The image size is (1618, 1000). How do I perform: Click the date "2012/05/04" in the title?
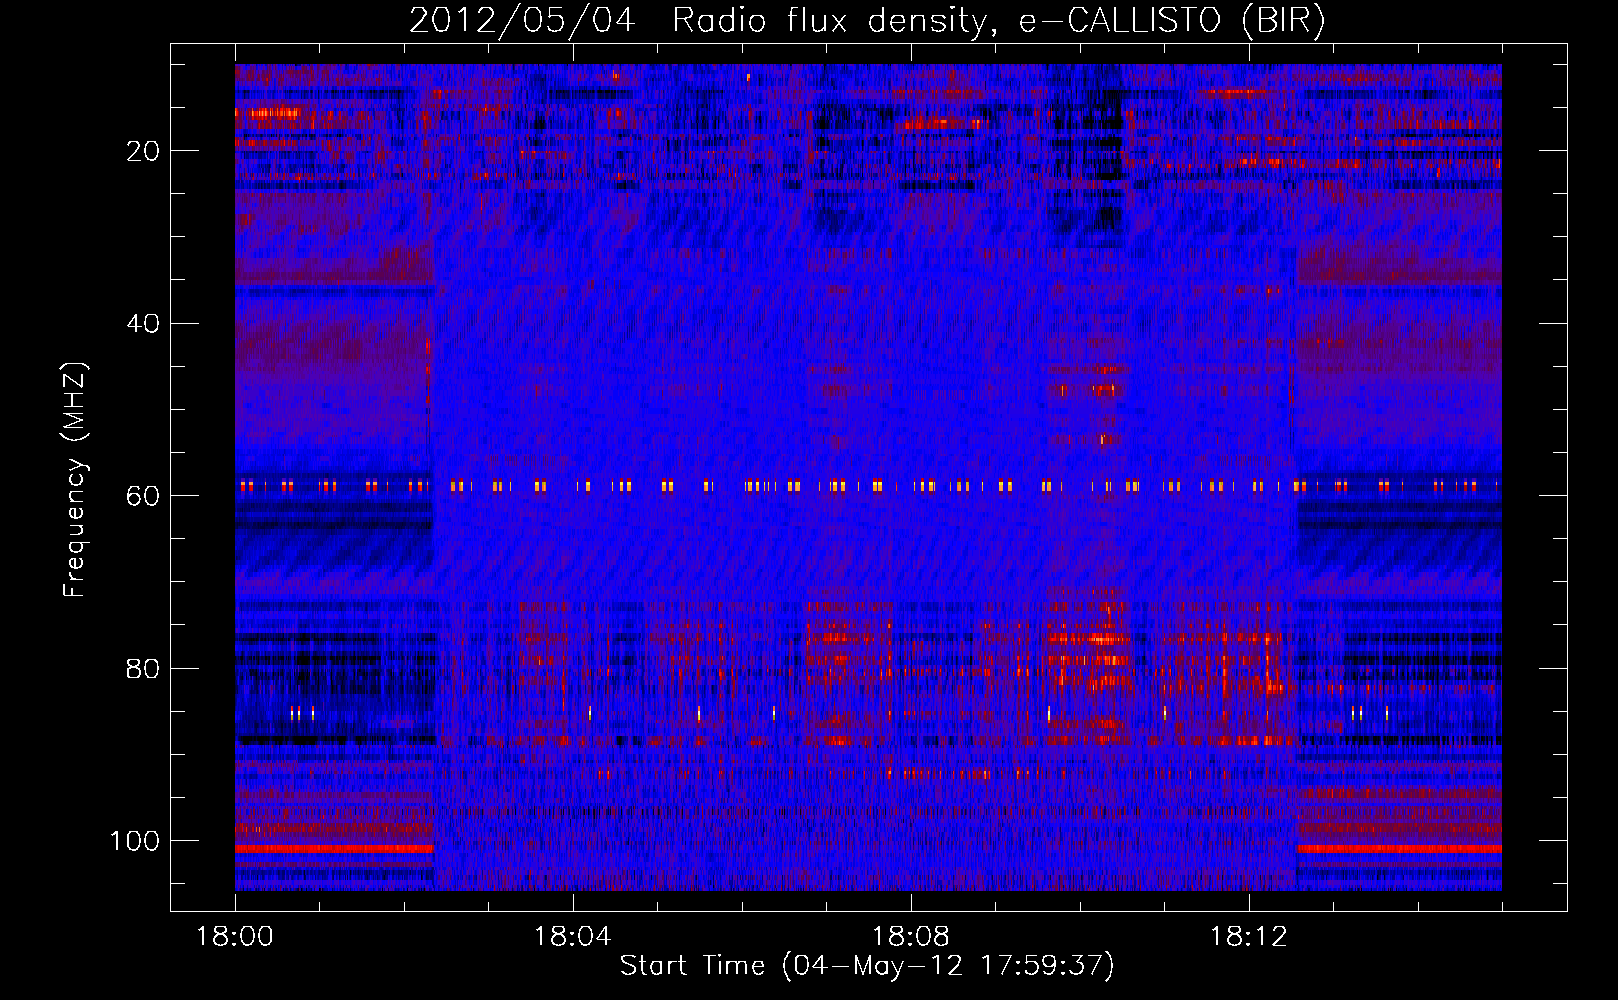(522, 20)
